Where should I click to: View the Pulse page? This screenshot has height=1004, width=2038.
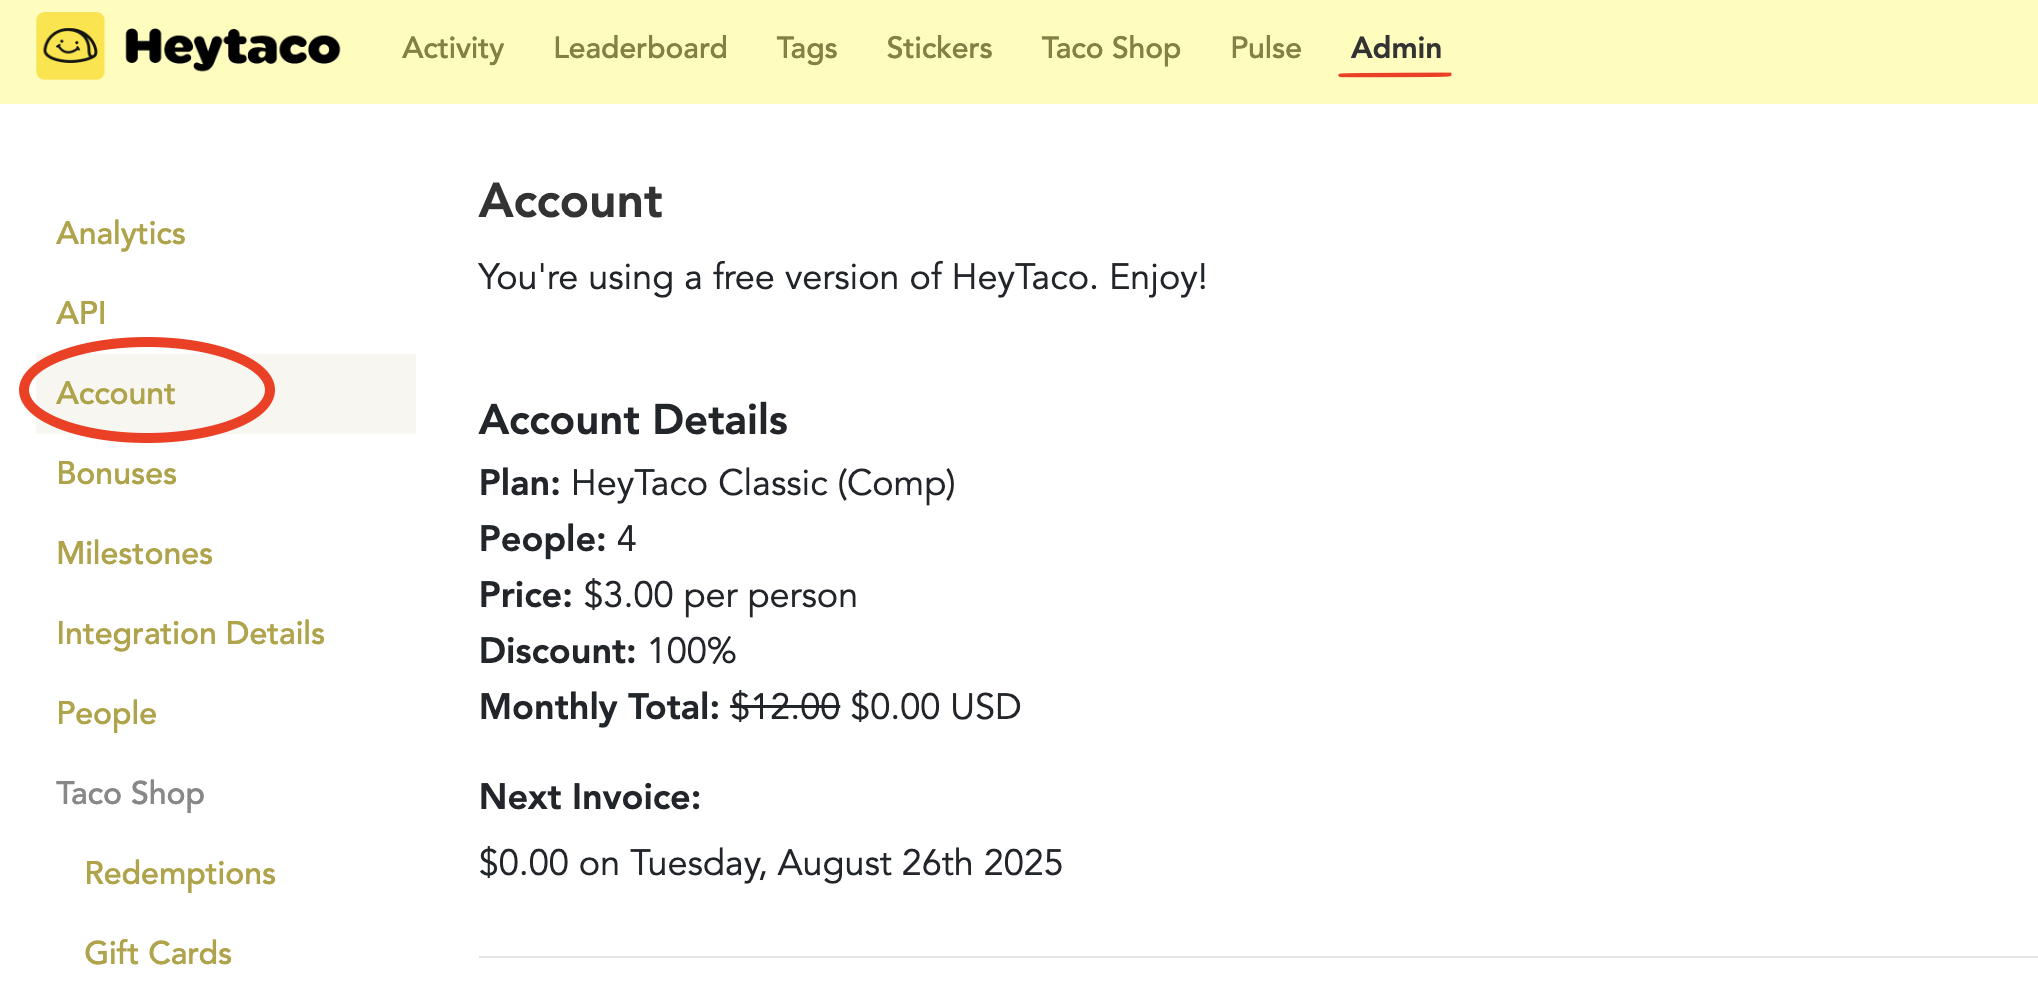(x=1266, y=48)
